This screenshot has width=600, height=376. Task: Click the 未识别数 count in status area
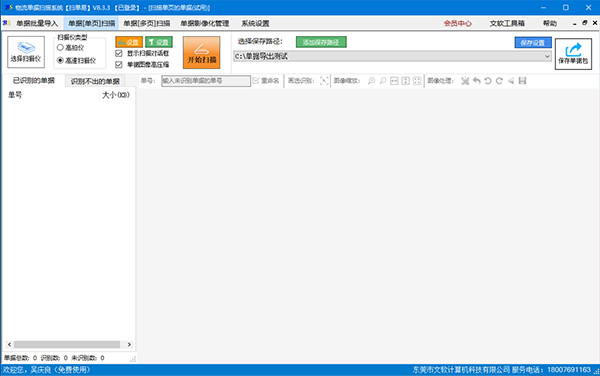coord(88,358)
